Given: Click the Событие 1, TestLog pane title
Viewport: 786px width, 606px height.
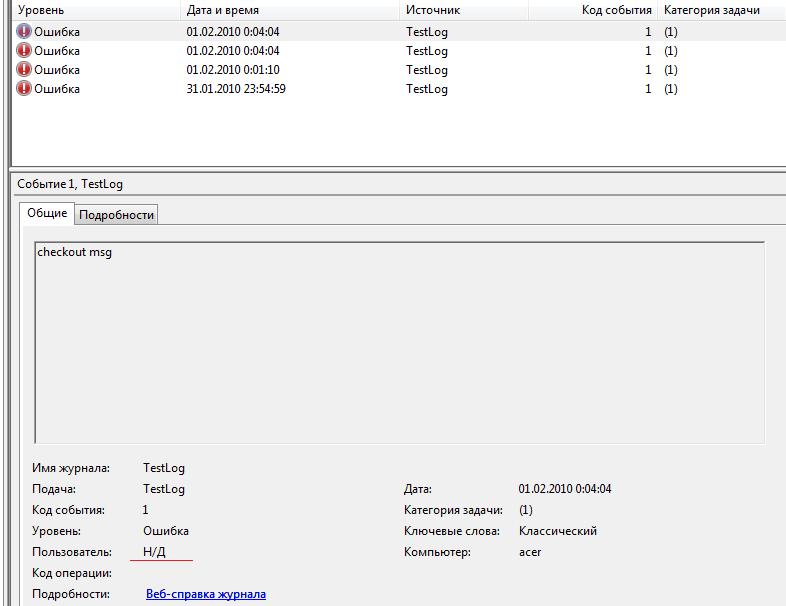Looking at the screenshot, I should (70, 184).
